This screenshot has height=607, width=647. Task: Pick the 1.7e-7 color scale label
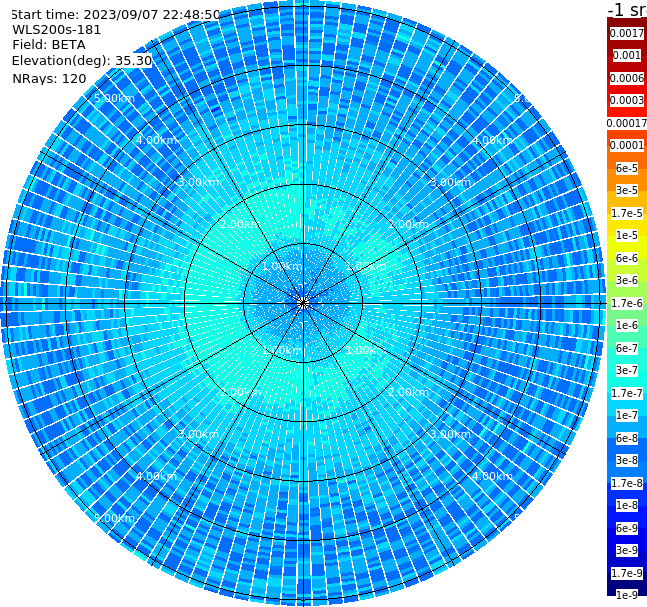627,393
